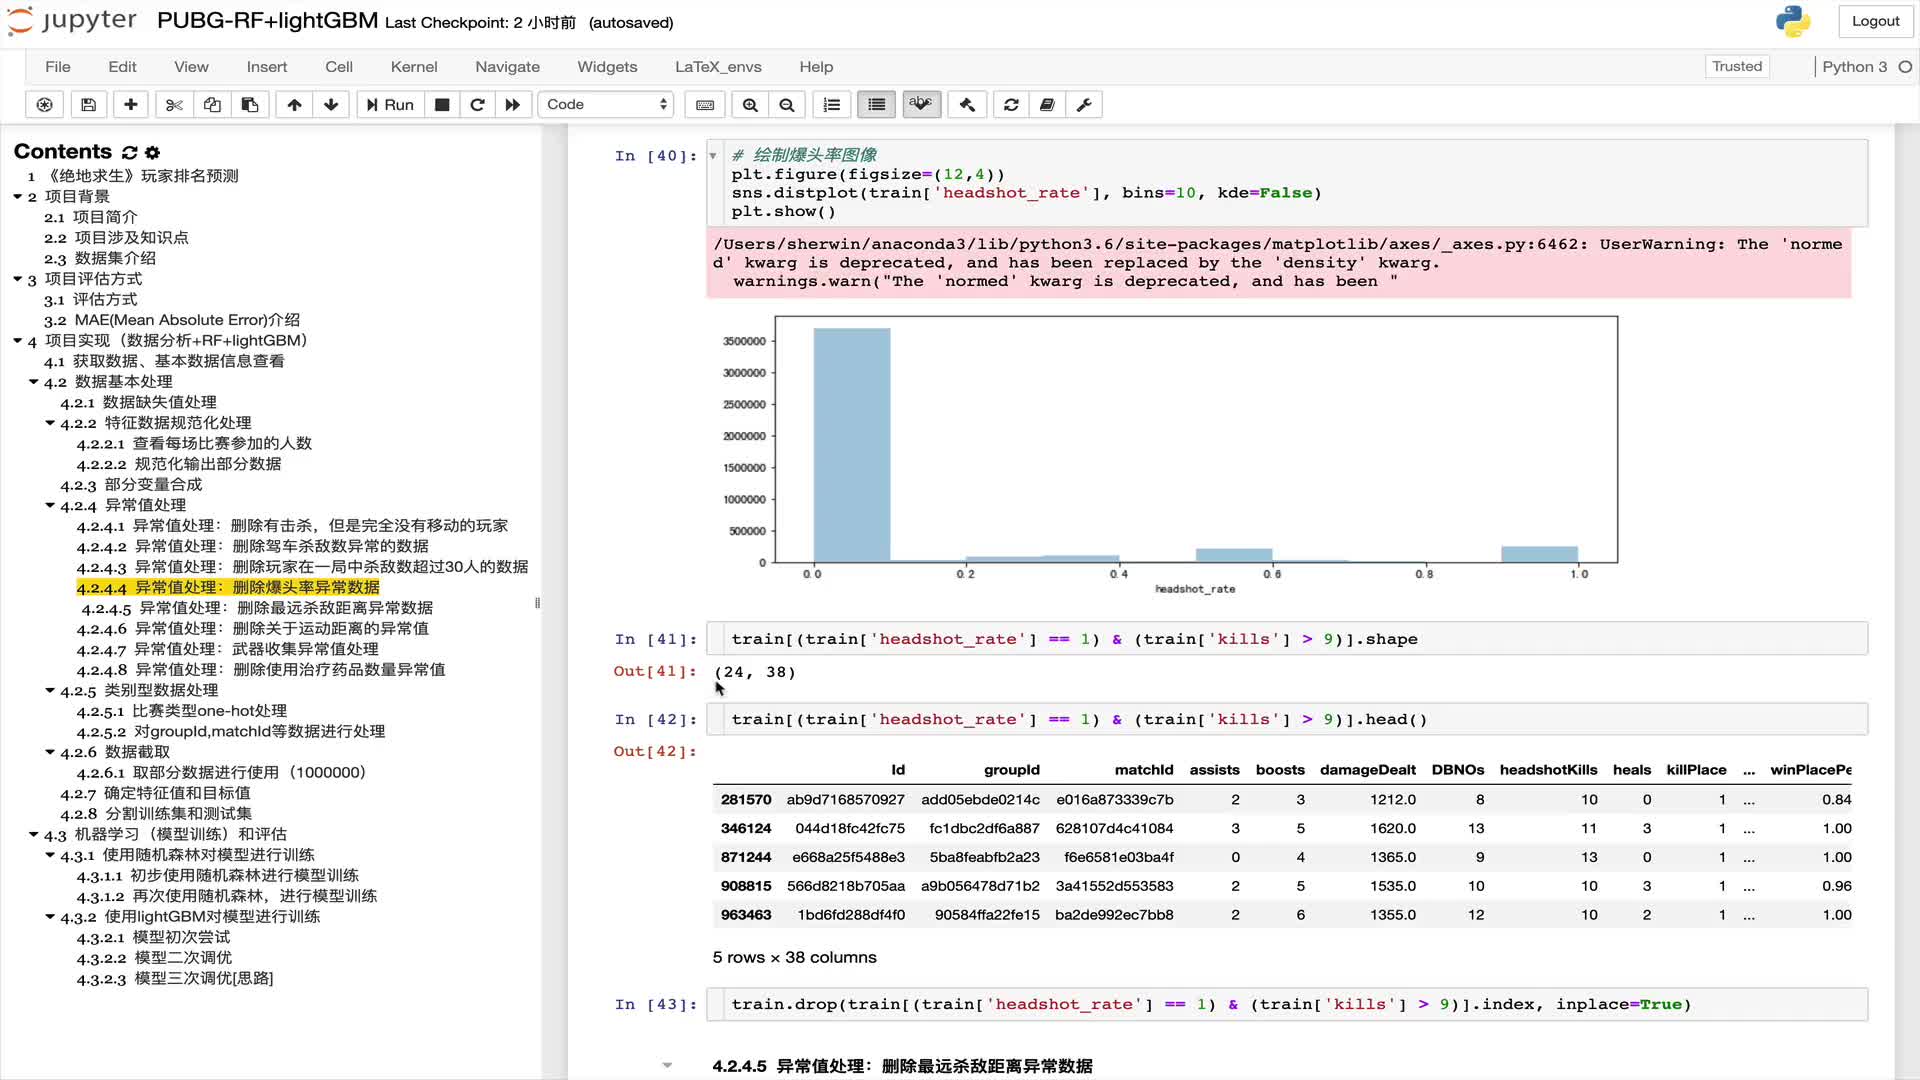The height and width of the screenshot is (1080, 1920).
Task: Open the command palette keyboard icon
Action: click(x=705, y=104)
